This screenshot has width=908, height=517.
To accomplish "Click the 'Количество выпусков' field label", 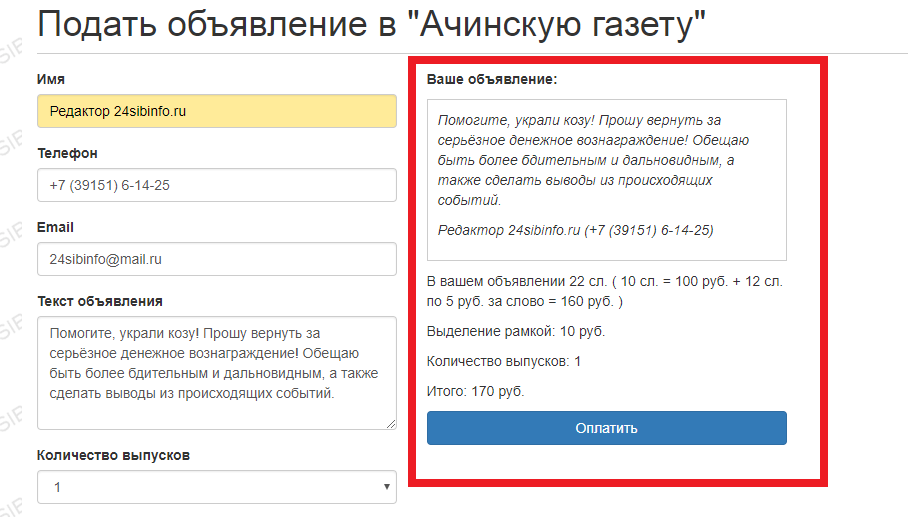I will tap(113, 456).
